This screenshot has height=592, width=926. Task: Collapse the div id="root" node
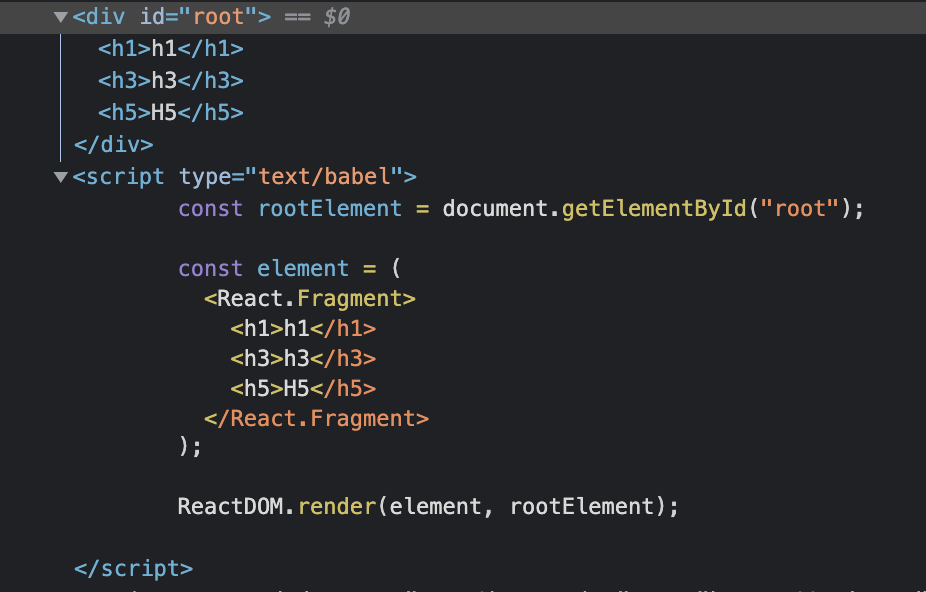pyautogui.click(x=60, y=17)
